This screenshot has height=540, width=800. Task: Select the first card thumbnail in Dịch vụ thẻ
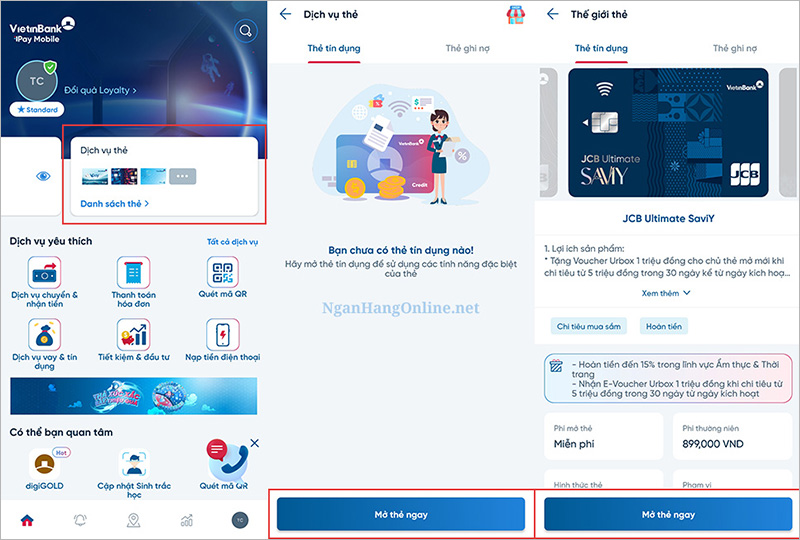[x=95, y=176]
